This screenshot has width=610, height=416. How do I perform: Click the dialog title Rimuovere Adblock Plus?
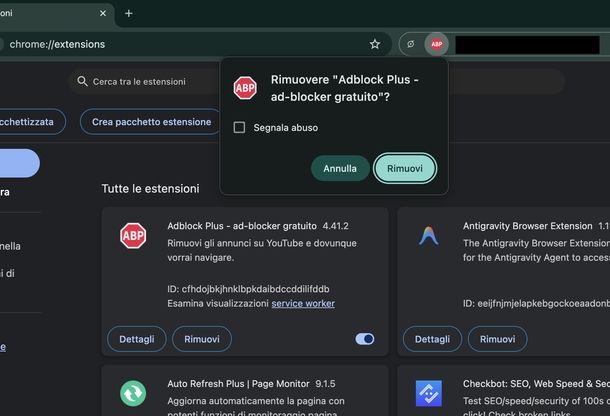point(345,88)
